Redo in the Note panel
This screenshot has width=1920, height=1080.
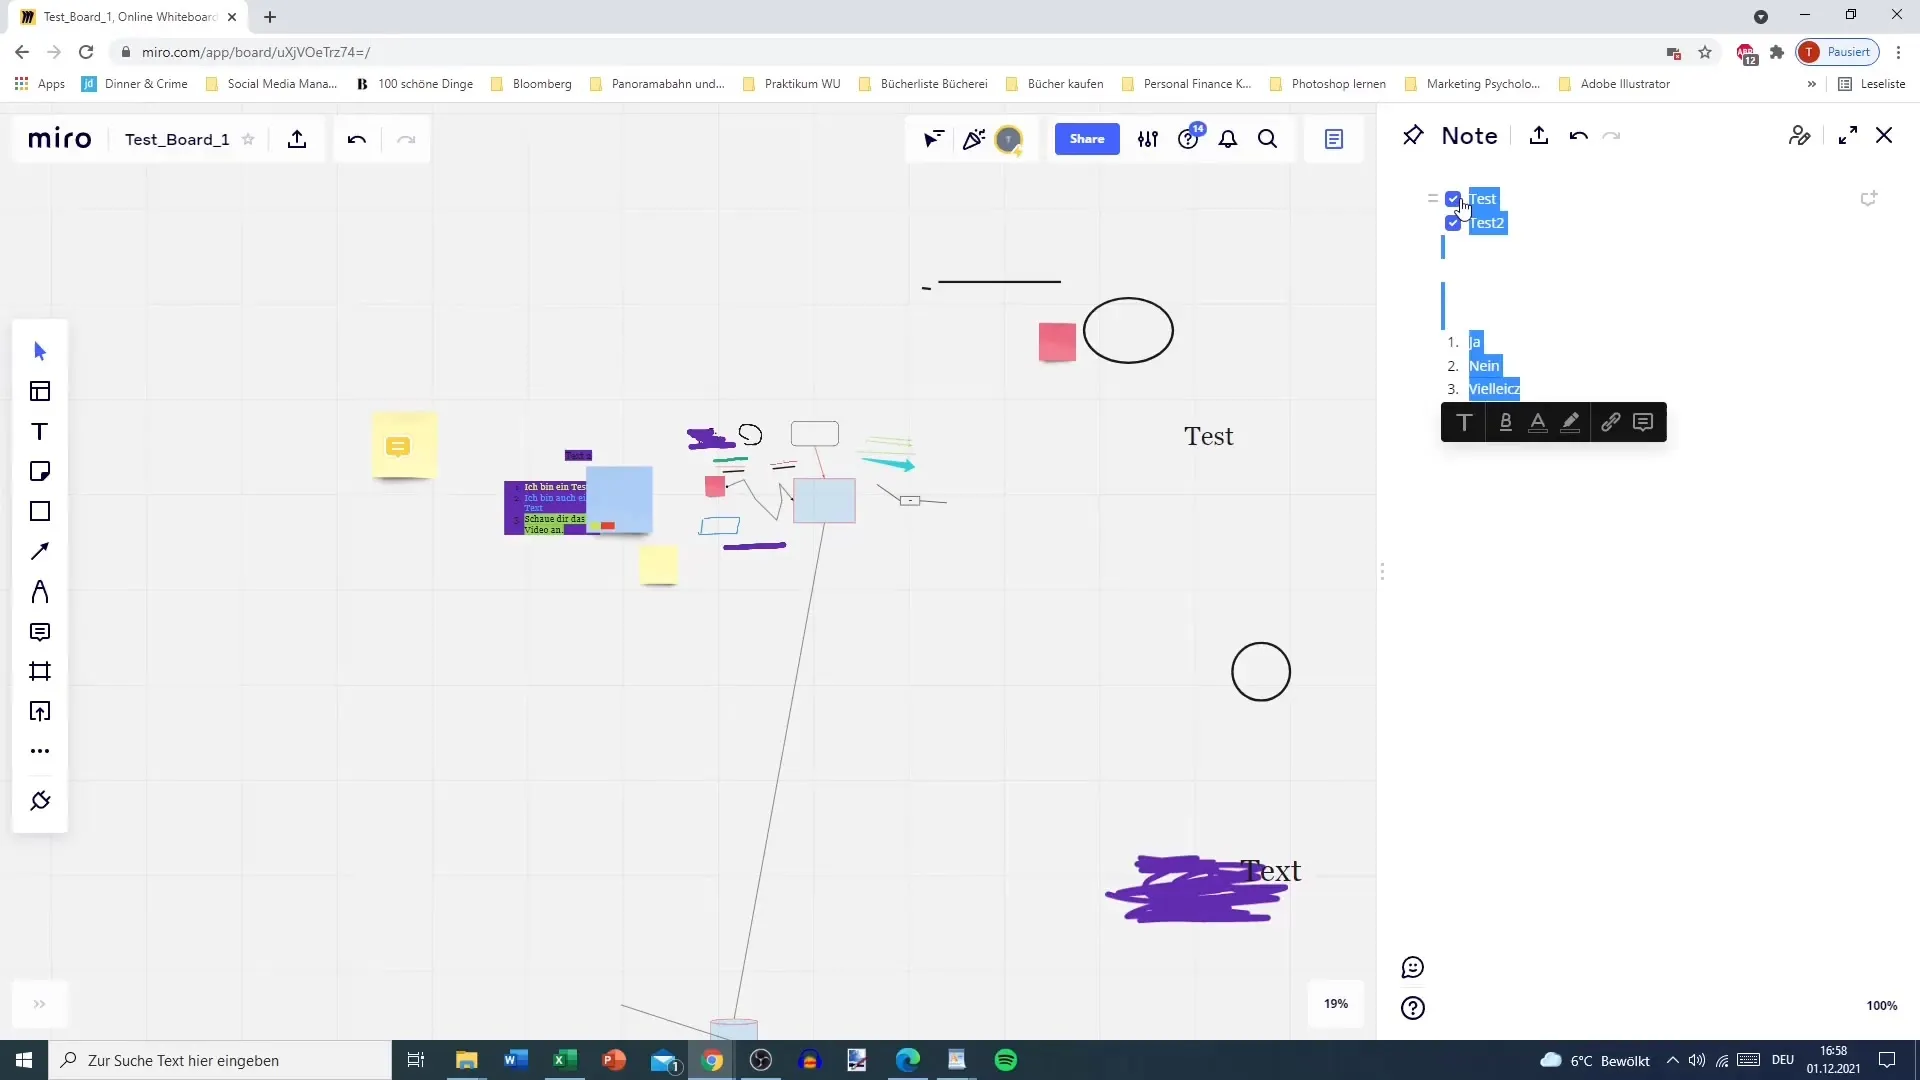click(x=1611, y=136)
